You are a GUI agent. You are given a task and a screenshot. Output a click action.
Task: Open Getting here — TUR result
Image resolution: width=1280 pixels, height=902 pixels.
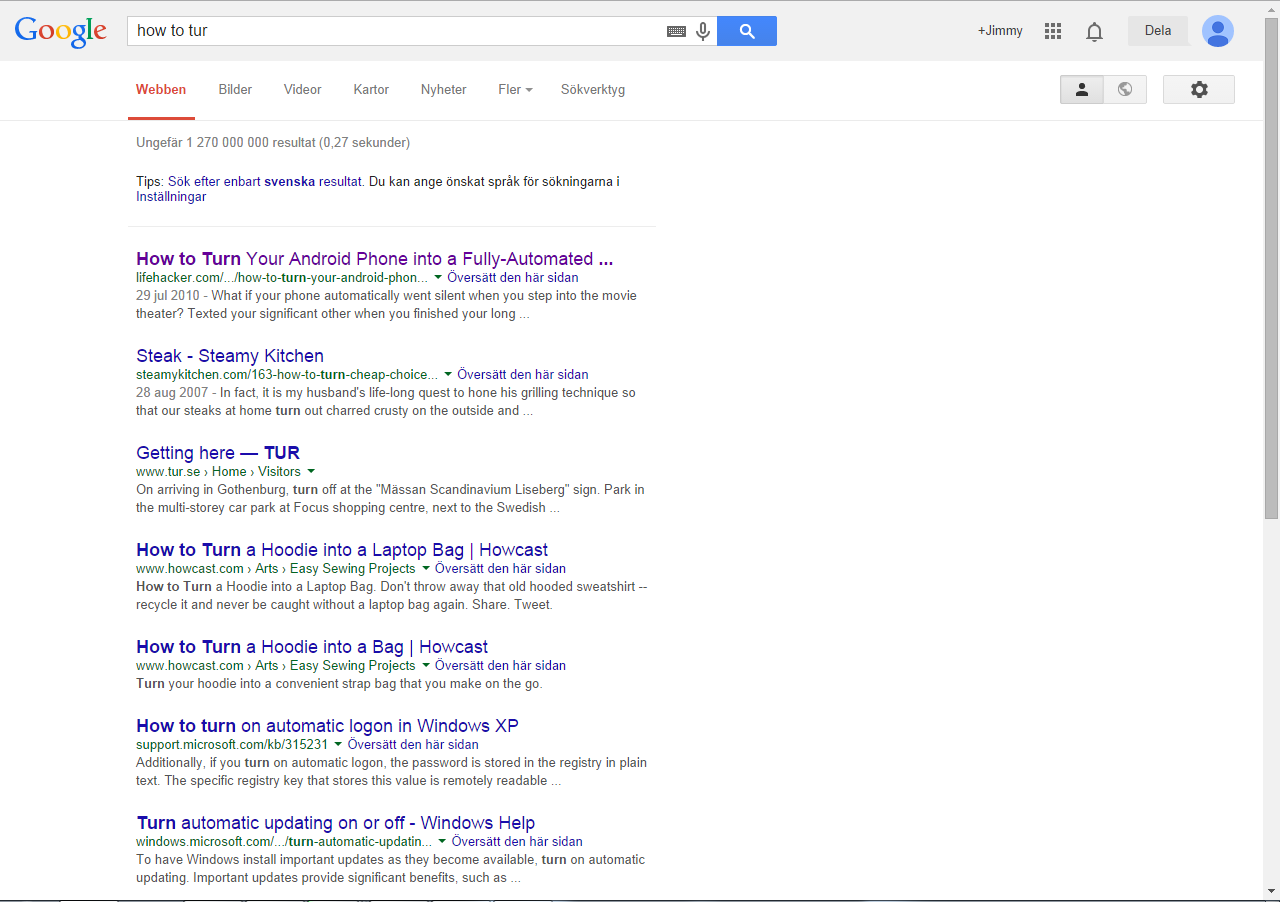click(218, 452)
